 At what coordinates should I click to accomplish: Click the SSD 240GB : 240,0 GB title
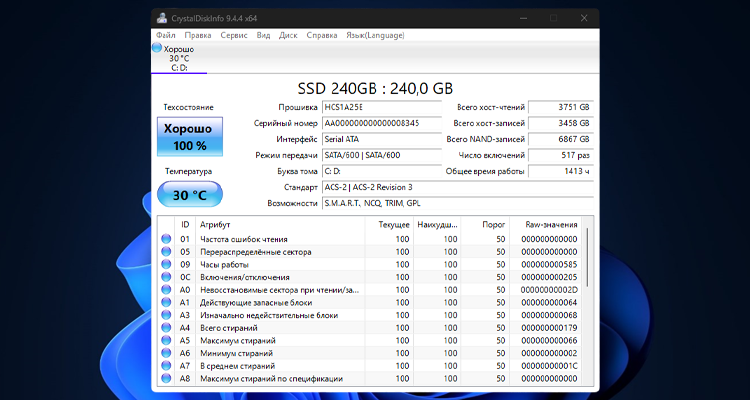[x=375, y=89]
